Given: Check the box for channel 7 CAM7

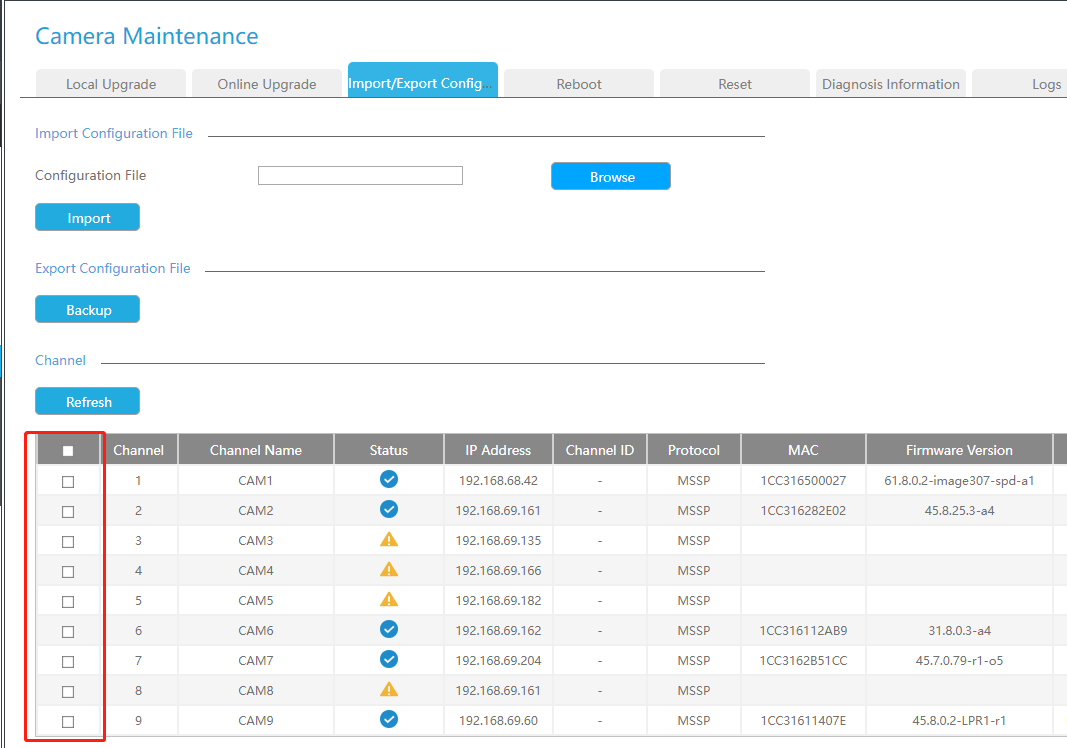Looking at the screenshot, I should click(x=68, y=662).
